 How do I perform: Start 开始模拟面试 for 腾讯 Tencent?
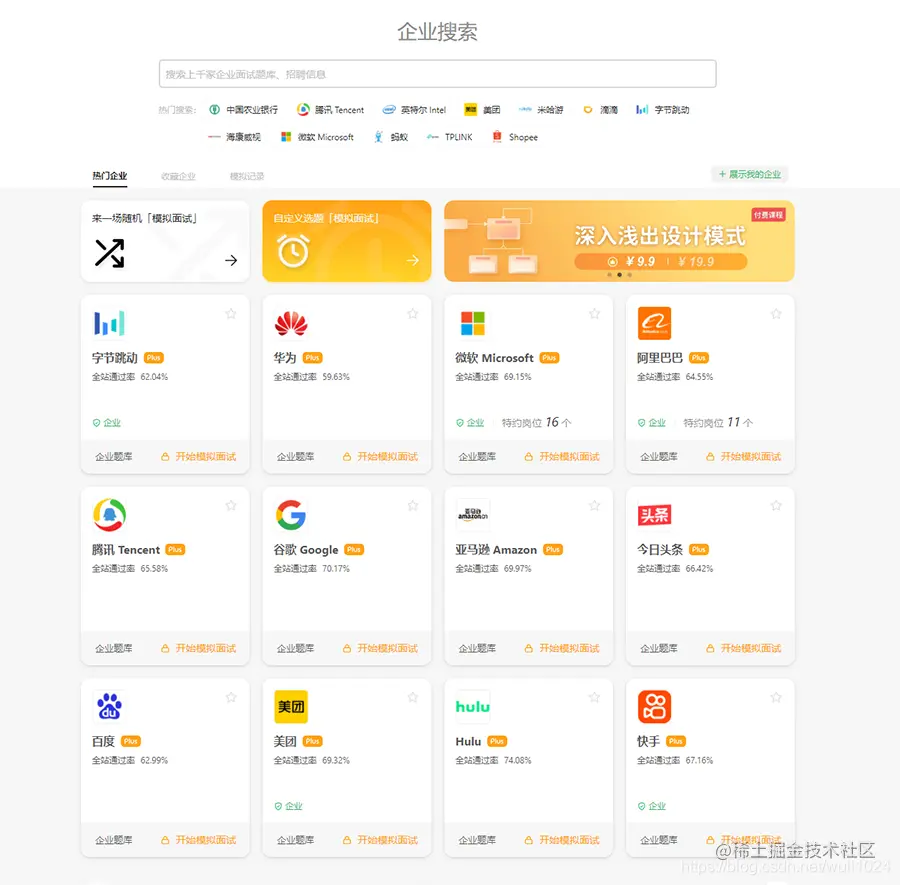click(199, 649)
